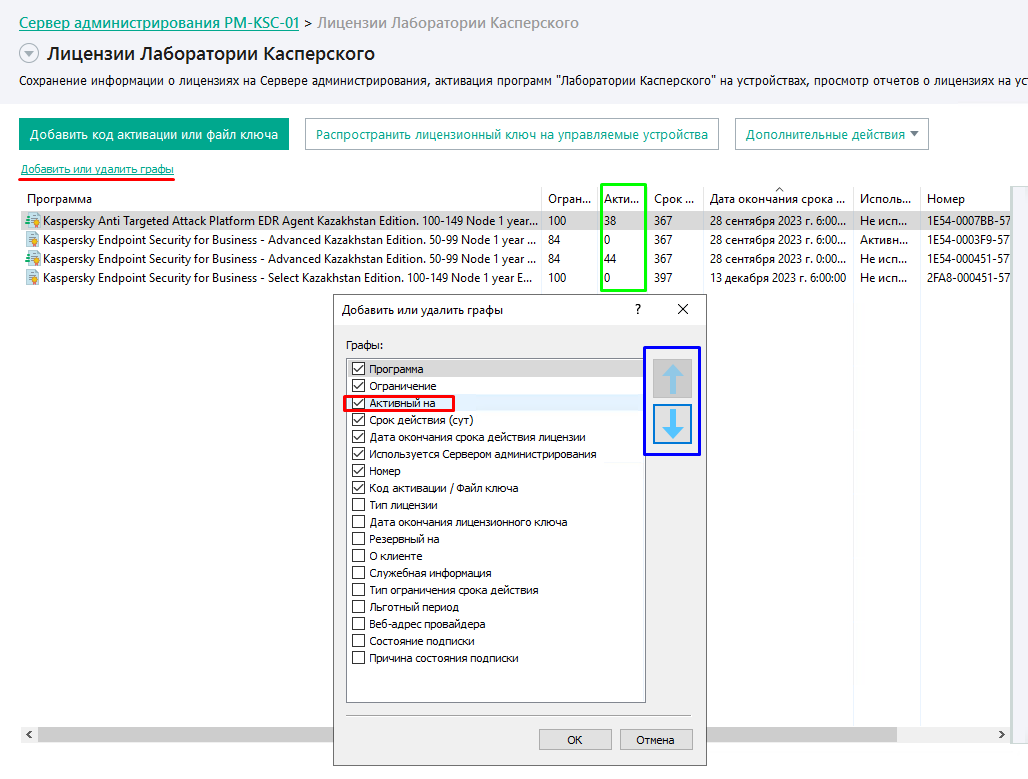Sort by the Акти... column header
1028x779 pixels.
coord(622,199)
